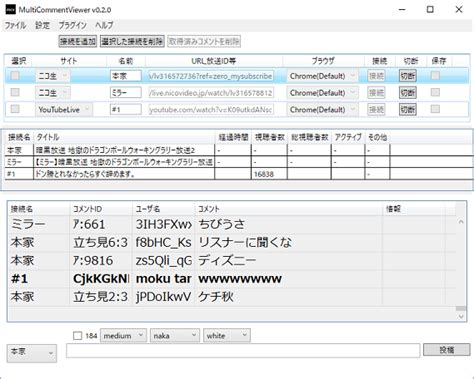Open the white color dropdown
The width and height of the screenshot is (474, 379).
coord(227,335)
